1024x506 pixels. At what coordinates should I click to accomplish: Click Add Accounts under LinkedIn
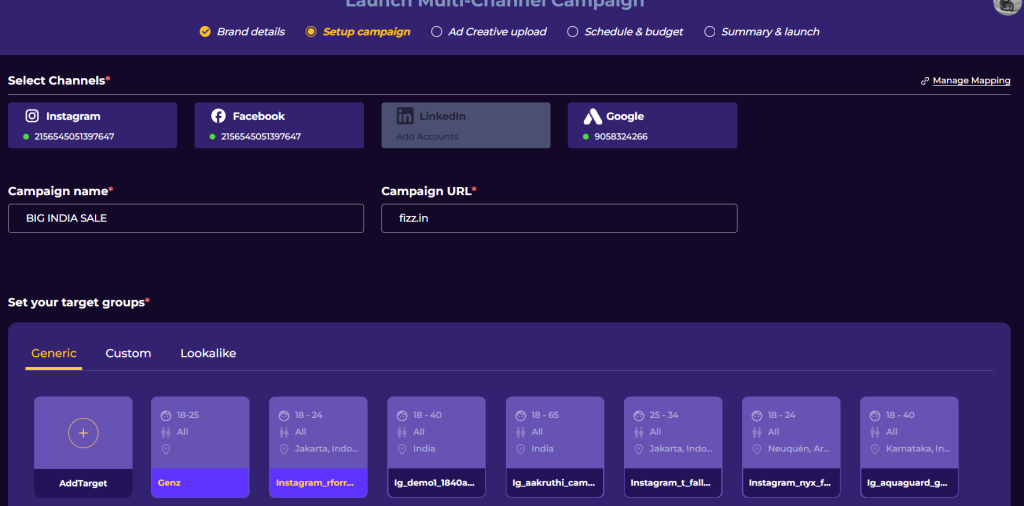click(x=427, y=137)
